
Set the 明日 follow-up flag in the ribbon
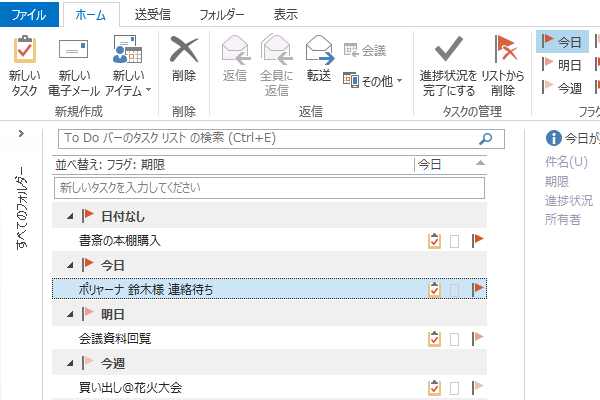(x=562, y=65)
